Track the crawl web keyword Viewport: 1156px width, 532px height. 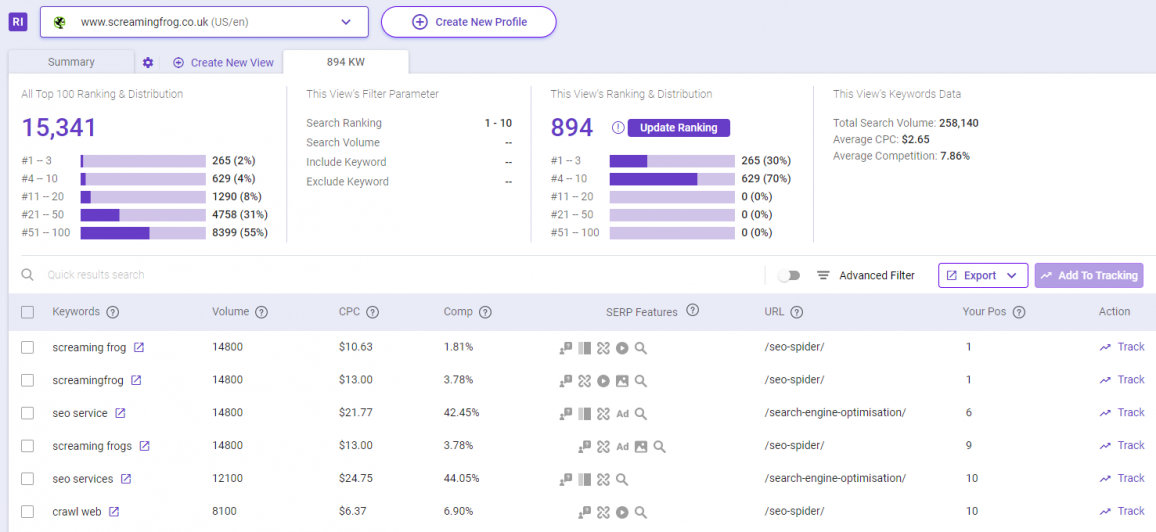coord(1122,511)
